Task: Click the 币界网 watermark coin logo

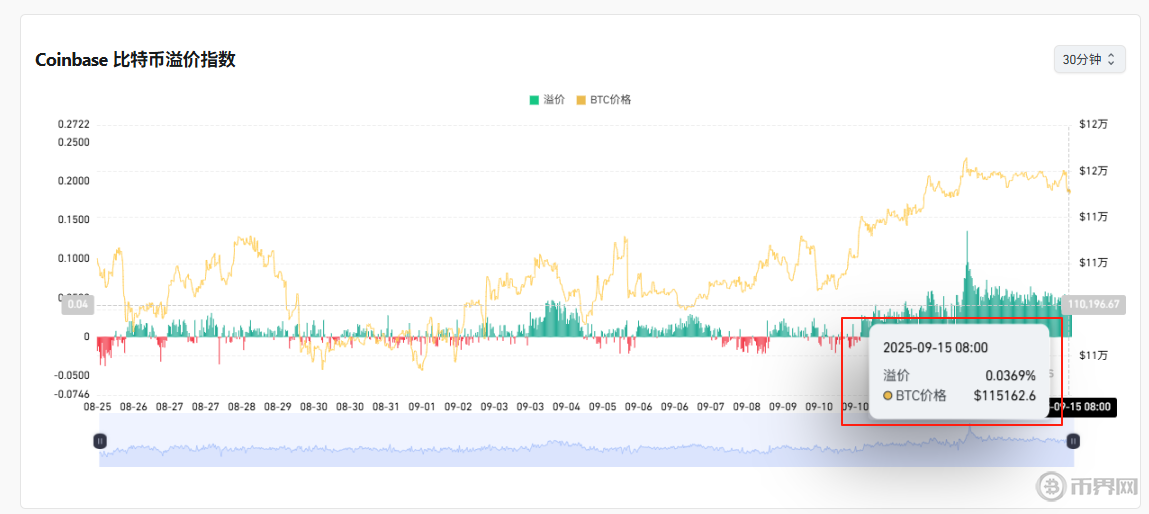Action: 1051,487
